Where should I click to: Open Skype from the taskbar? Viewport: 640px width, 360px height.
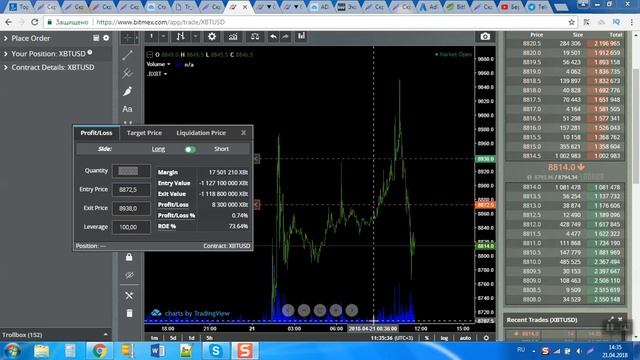[x=216, y=351]
